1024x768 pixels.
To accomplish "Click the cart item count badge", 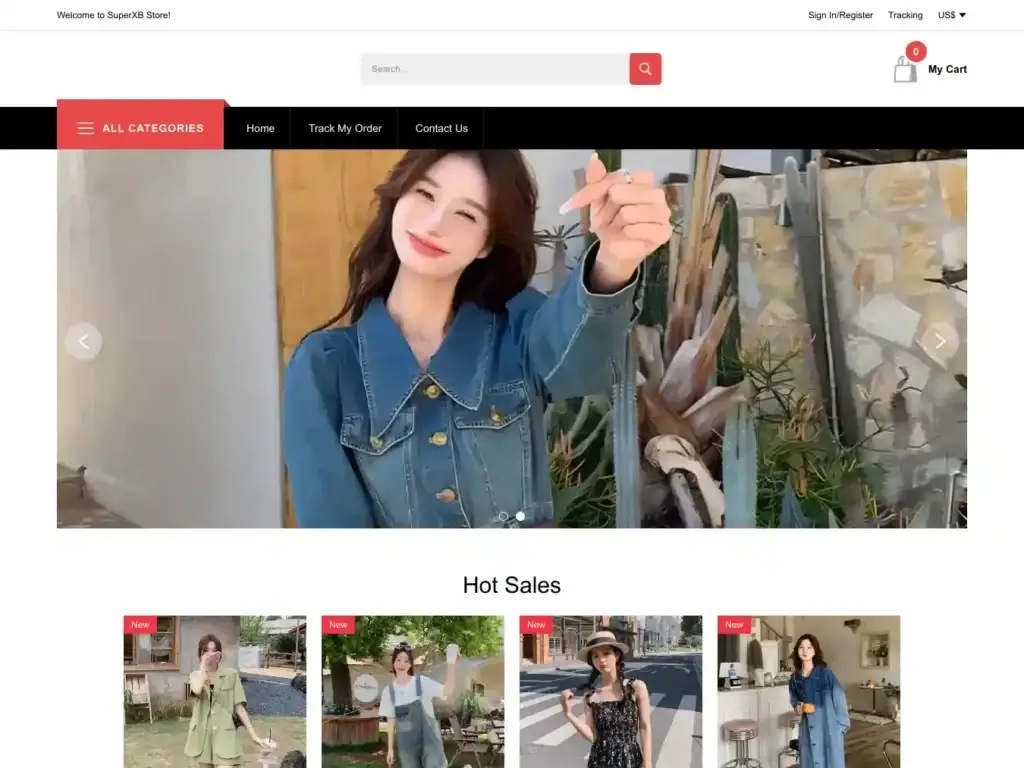I will click(915, 52).
